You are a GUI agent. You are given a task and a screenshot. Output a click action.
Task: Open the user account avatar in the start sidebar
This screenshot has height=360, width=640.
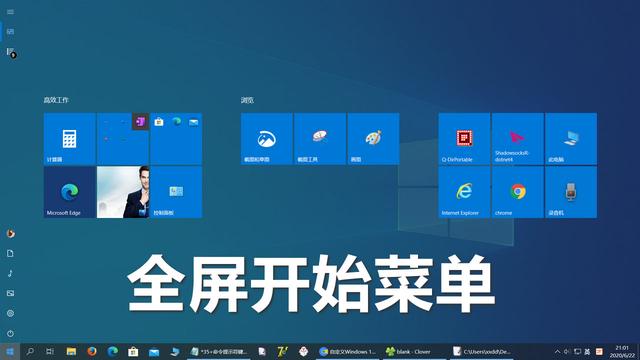11,233
